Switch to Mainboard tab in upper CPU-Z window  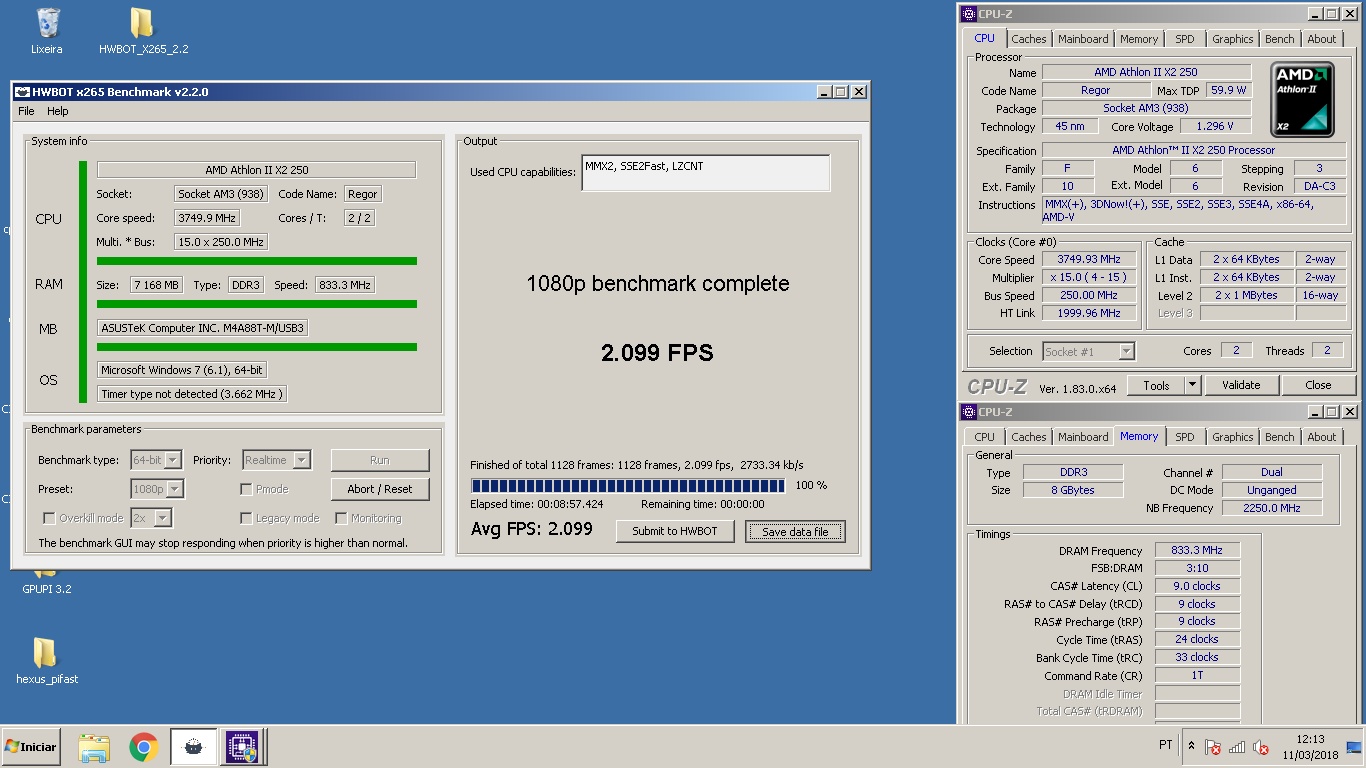tap(1083, 39)
